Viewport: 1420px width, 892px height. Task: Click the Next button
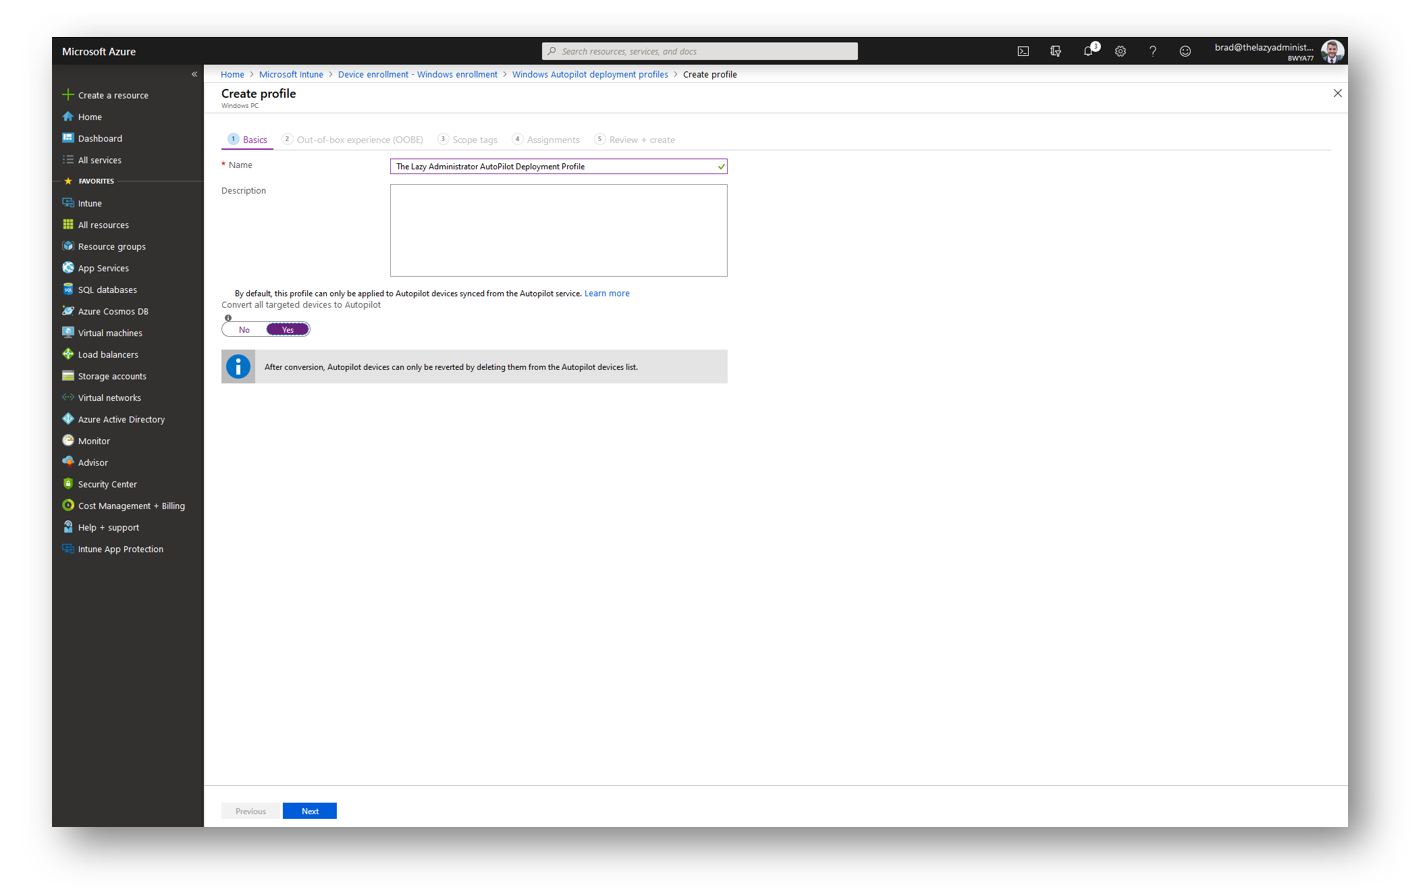tap(310, 811)
